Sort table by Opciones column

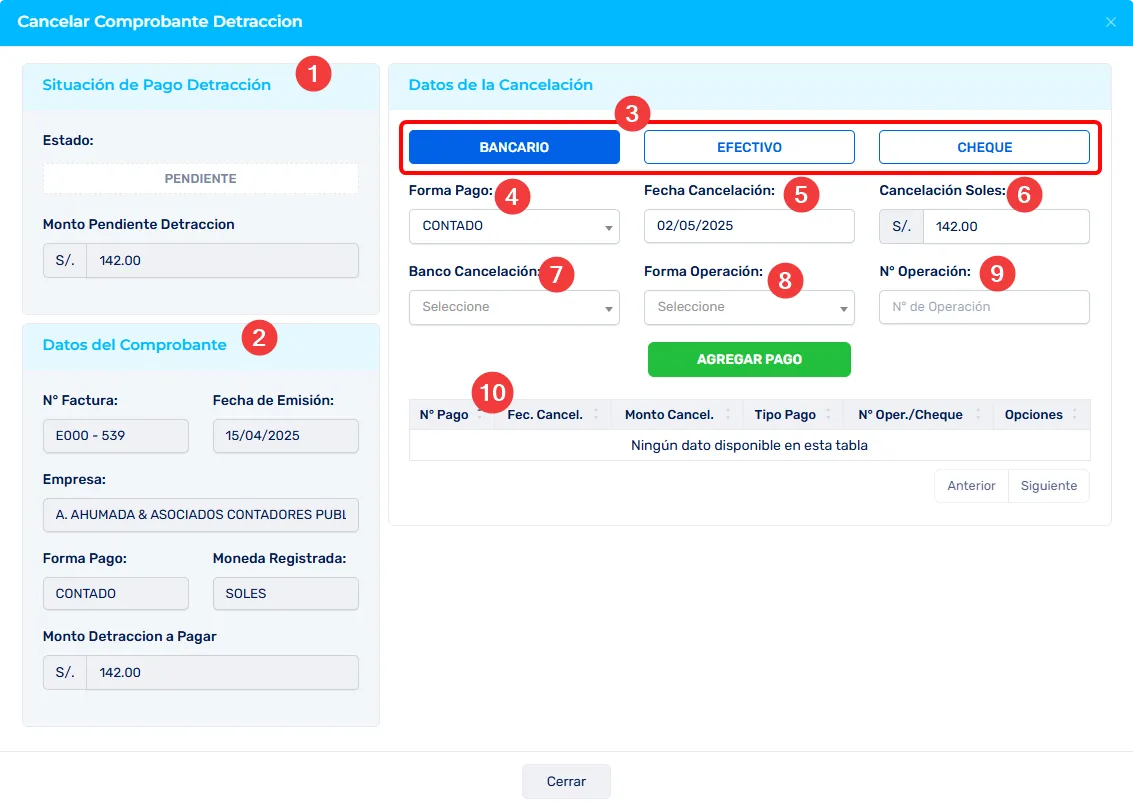coord(1034,415)
